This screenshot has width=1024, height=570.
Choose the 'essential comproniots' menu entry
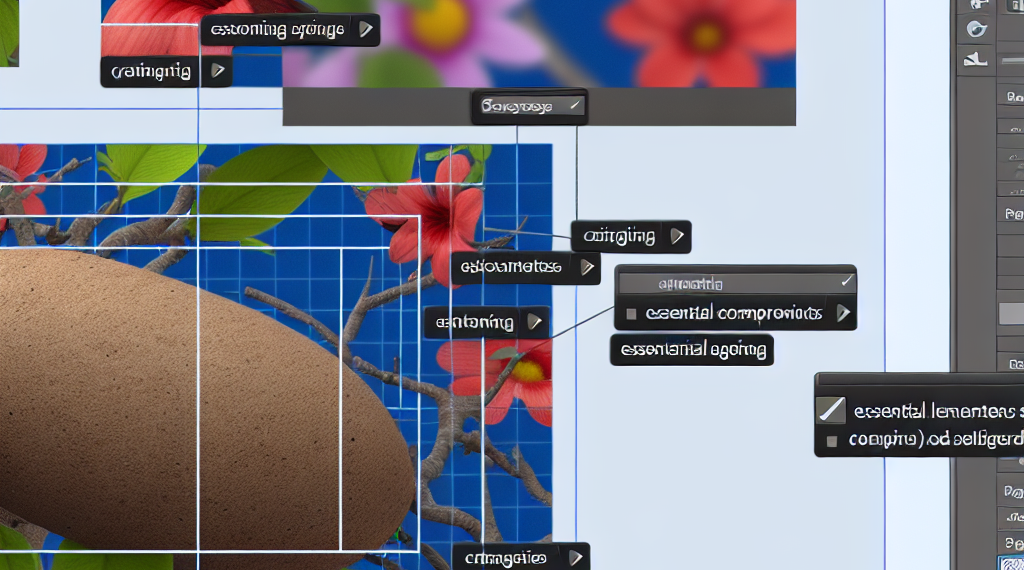(733, 314)
